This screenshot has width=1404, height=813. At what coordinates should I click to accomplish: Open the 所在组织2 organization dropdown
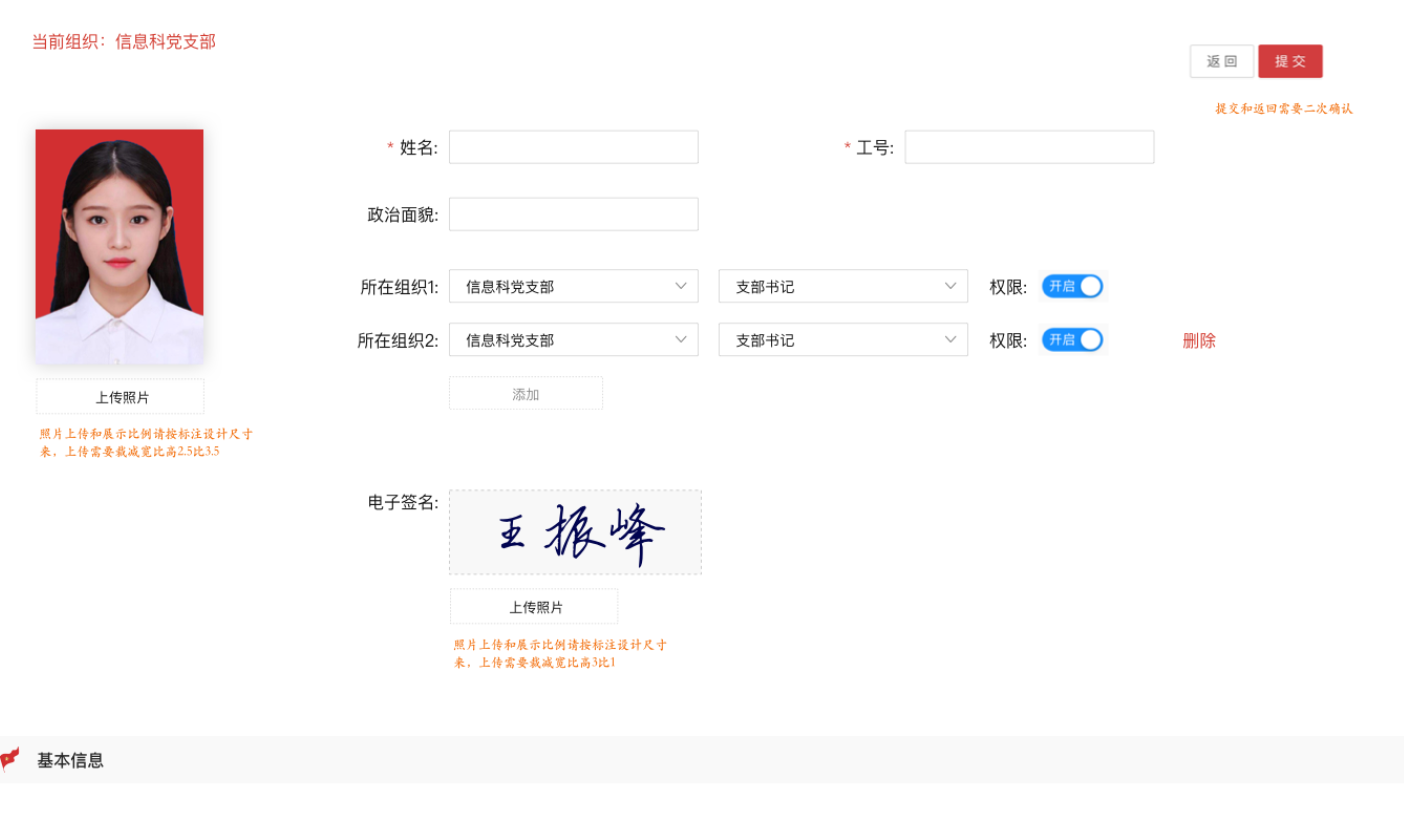tap(573, 340)
